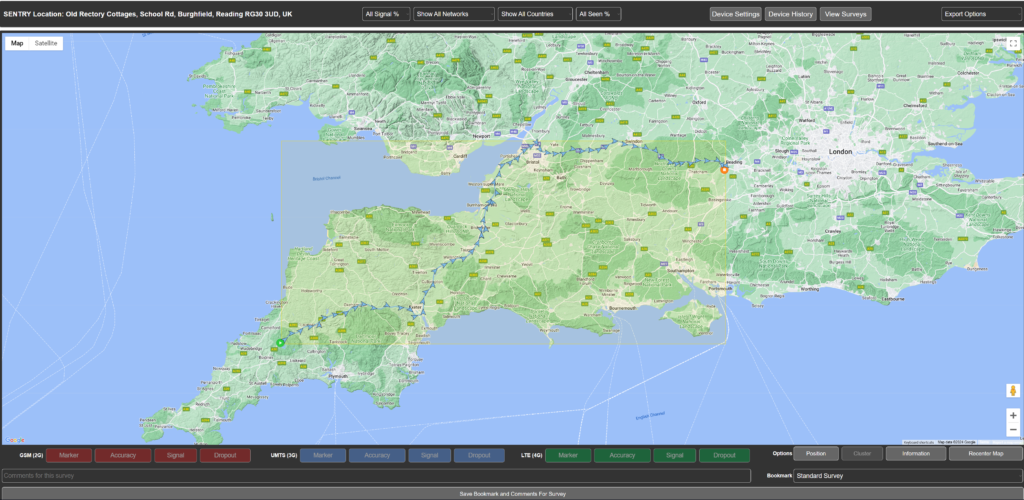
Task: Toggle UMTS (3G) Accuracy
Action: click(x=377, y=455)
